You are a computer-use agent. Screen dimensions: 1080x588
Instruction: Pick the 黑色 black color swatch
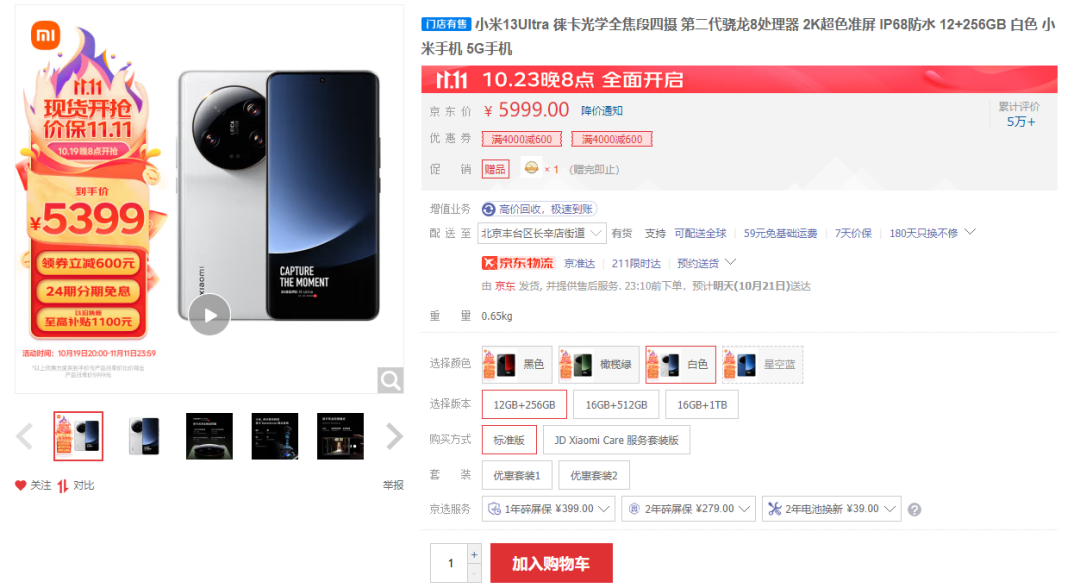click(517, 364)
